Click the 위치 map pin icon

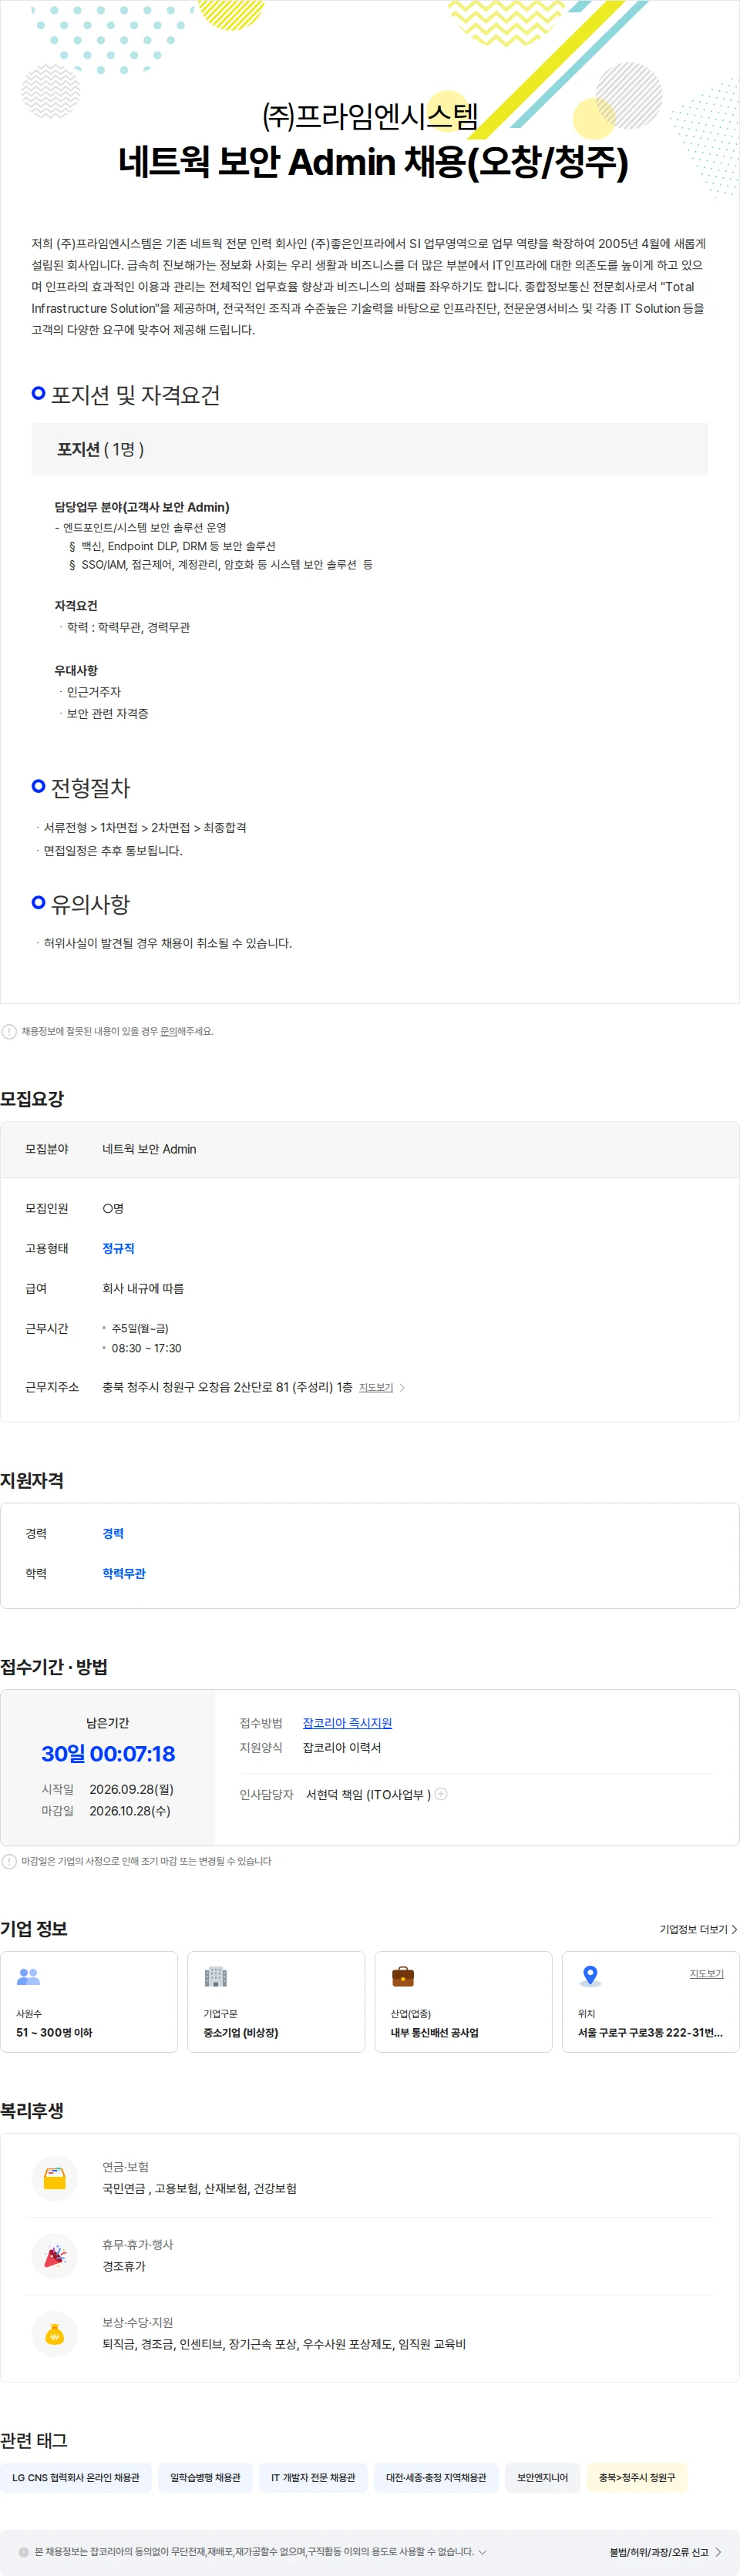click(590, 1976)
